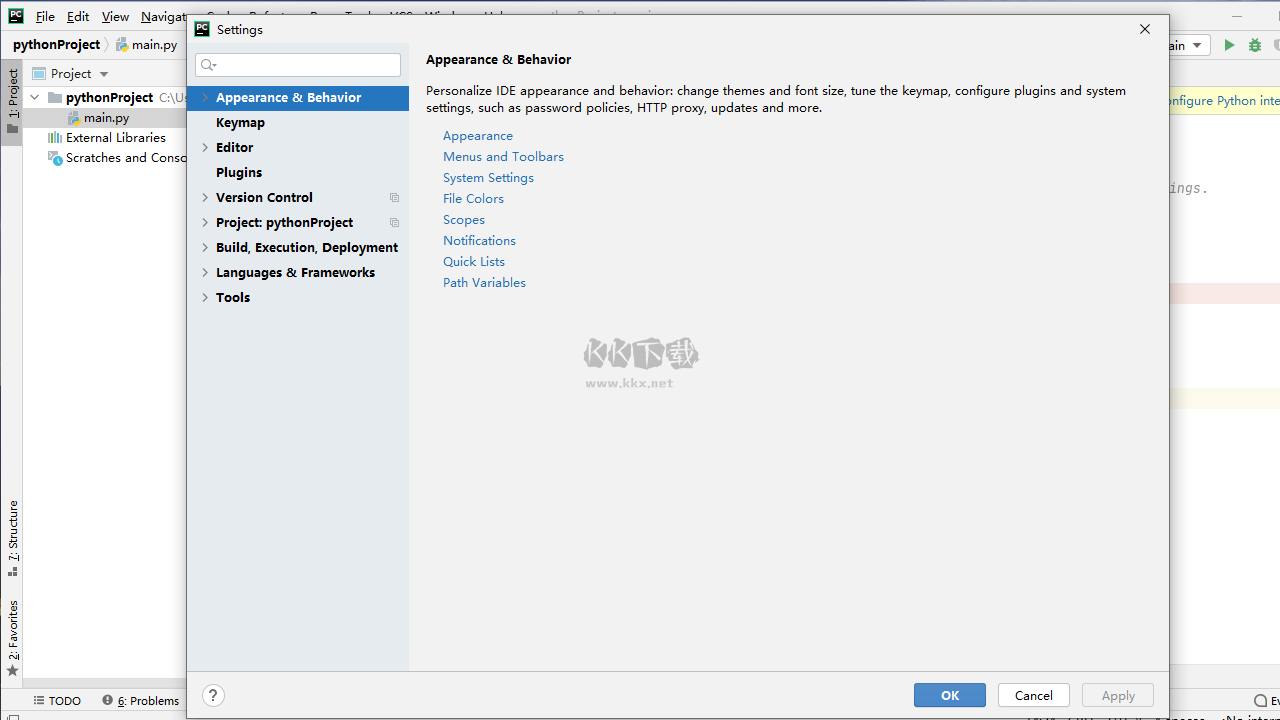Expand Build, Execution, Deployment category
The width and height of the screenshot is (1280, 720).
(205, 248)
